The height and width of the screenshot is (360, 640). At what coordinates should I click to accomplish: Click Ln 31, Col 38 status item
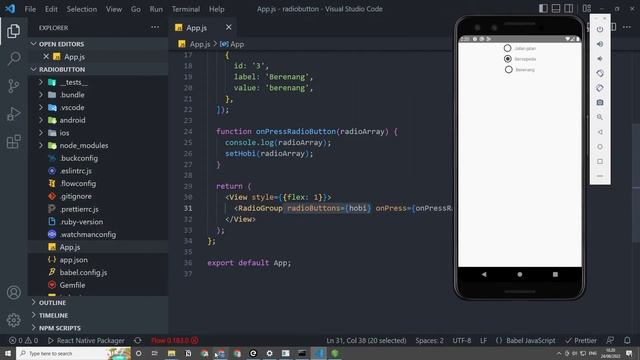coord(366,340)
